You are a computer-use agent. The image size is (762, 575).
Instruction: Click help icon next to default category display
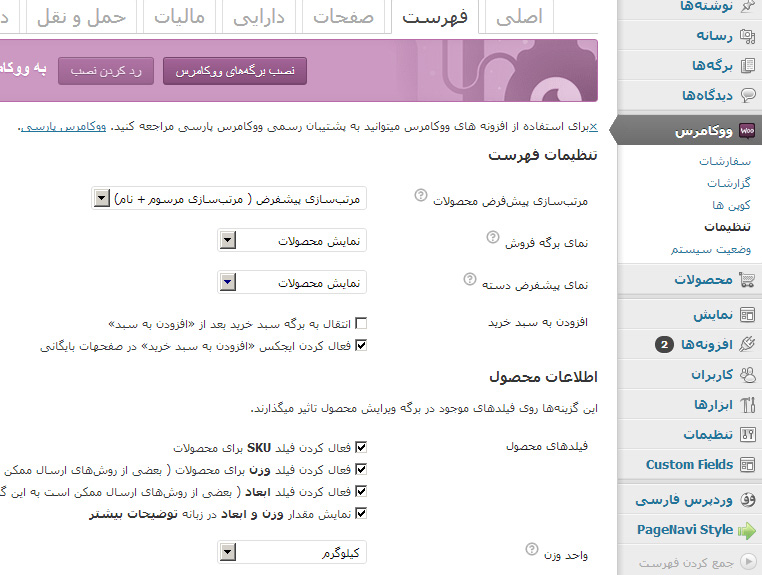tap(469, 279)
